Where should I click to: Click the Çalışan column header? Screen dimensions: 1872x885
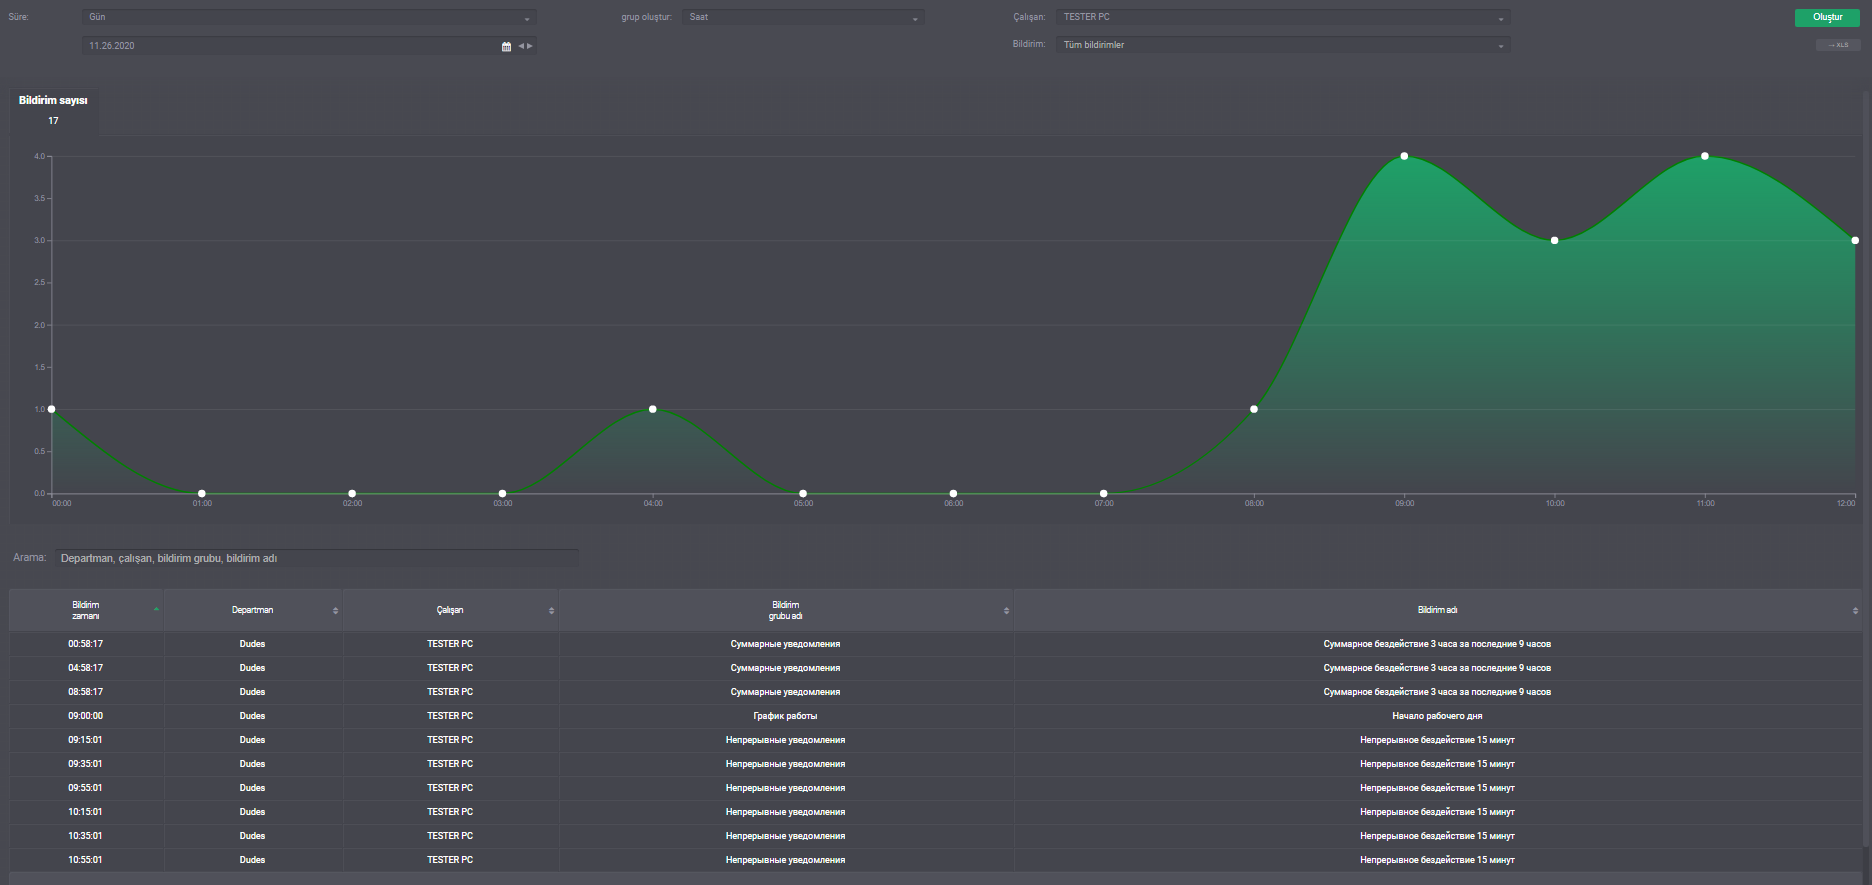click(x=450, y=610)
